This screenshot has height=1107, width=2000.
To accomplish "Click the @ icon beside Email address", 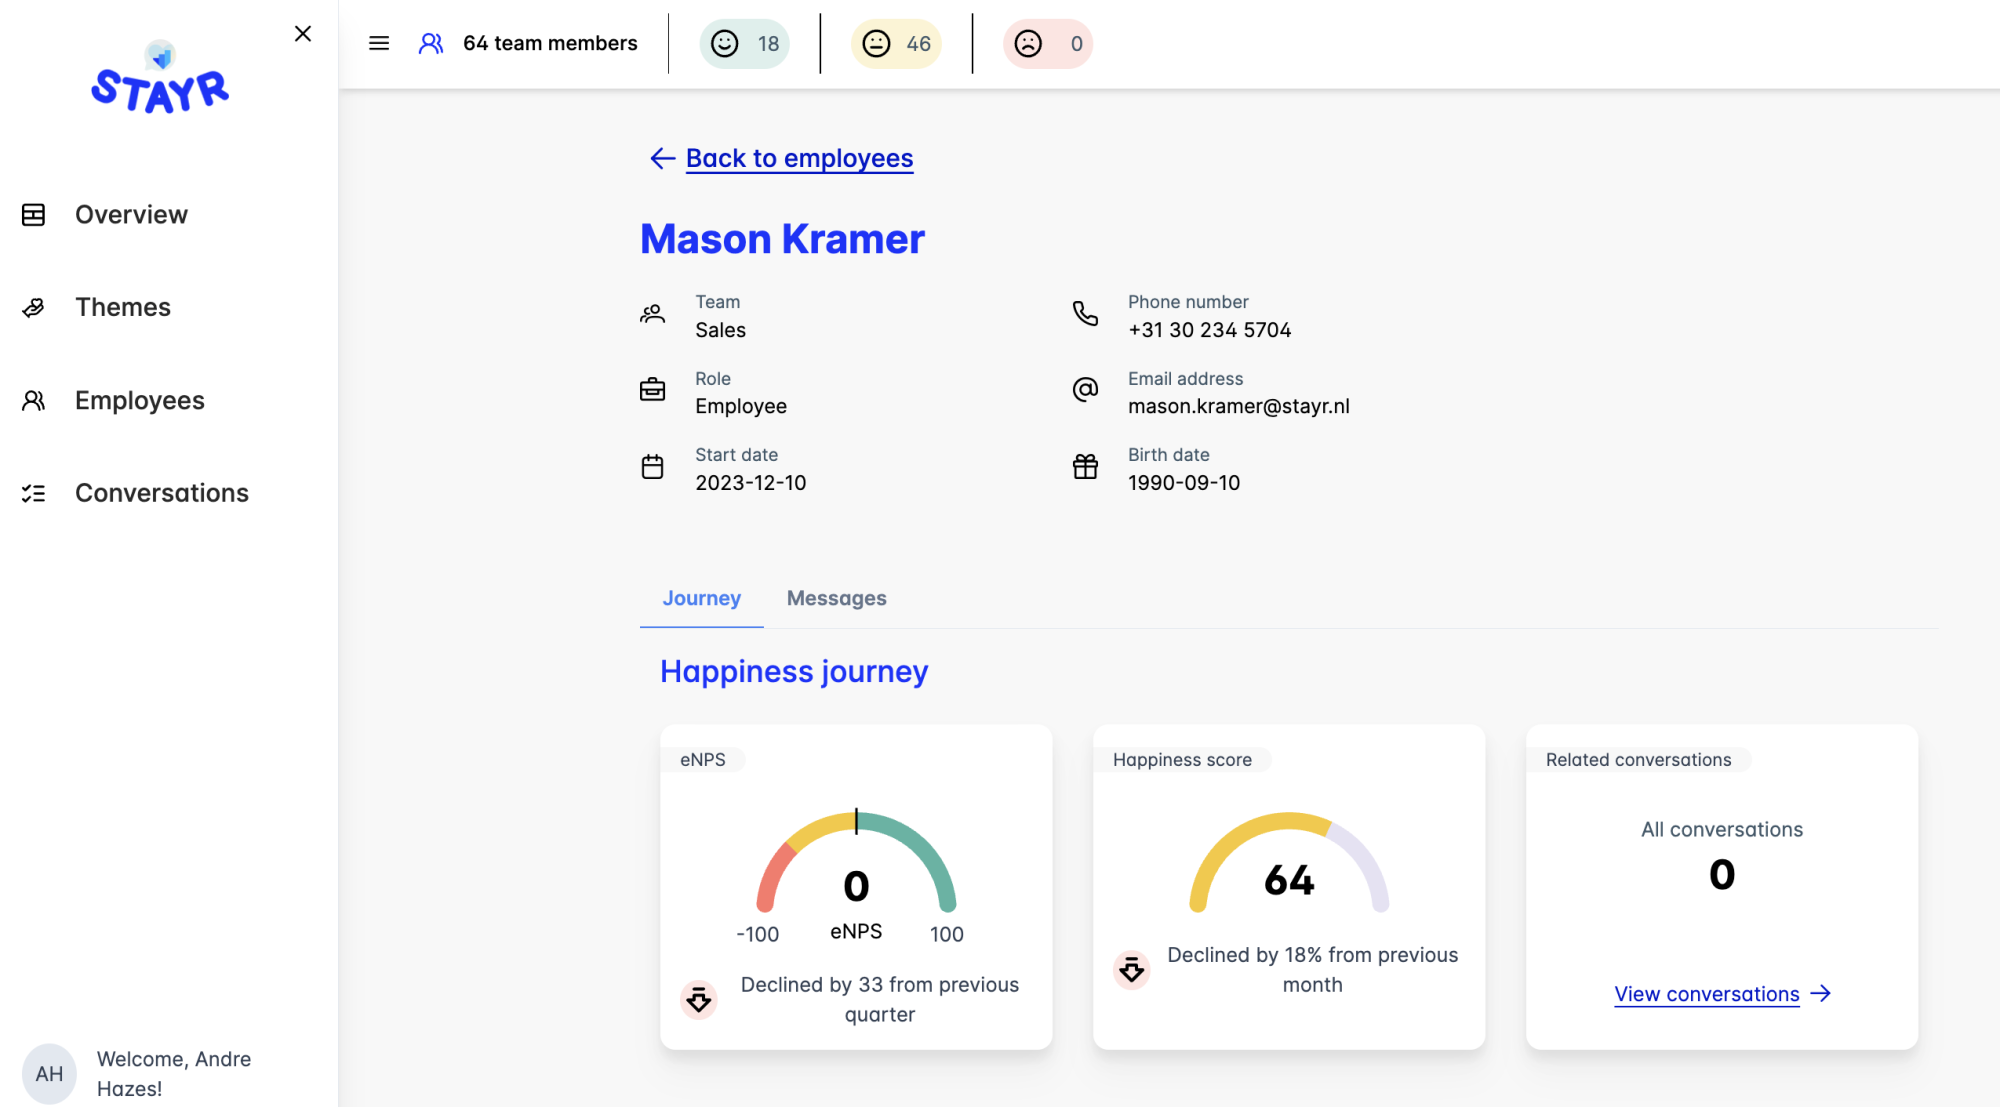I will pos(1085,390).
